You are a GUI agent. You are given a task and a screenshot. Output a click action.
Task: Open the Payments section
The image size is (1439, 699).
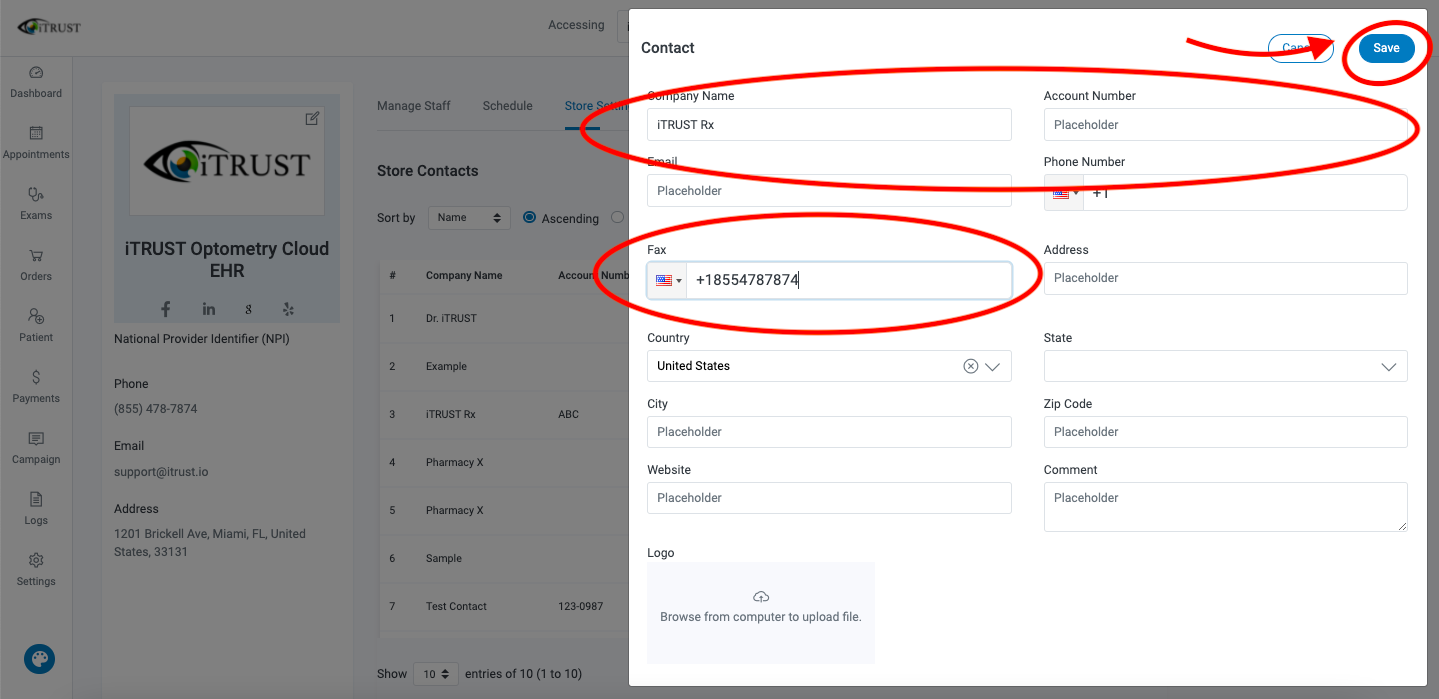[x=36, y=387]
